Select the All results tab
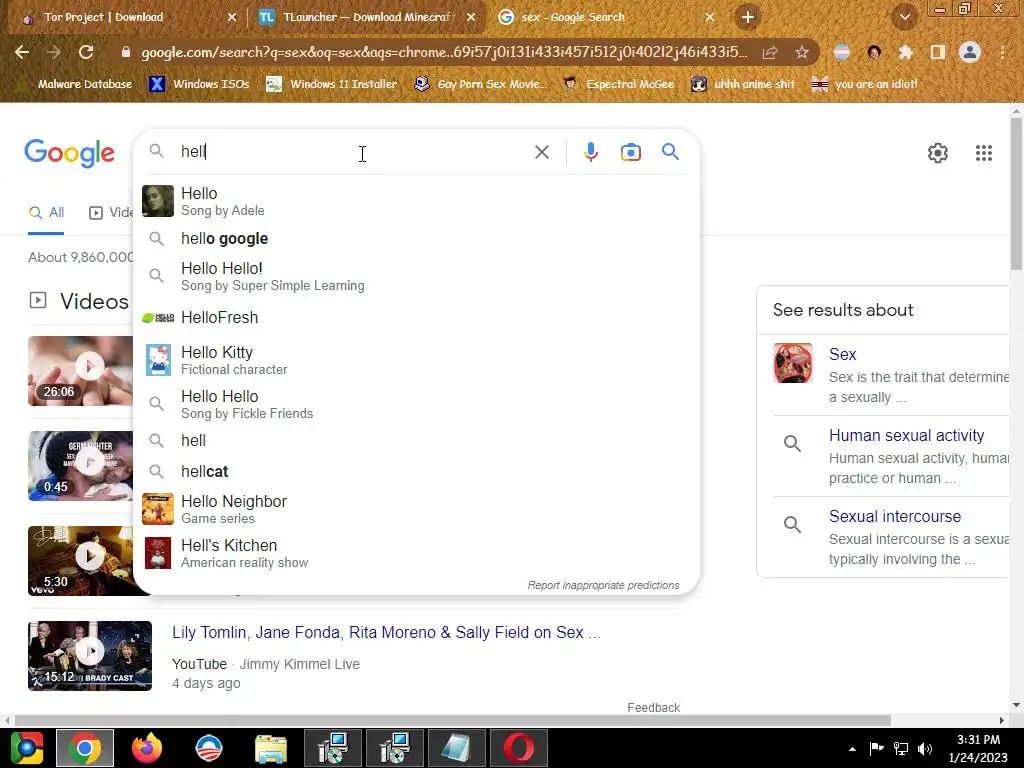The width and height of the screenshot is (1024, 768). 46,213
